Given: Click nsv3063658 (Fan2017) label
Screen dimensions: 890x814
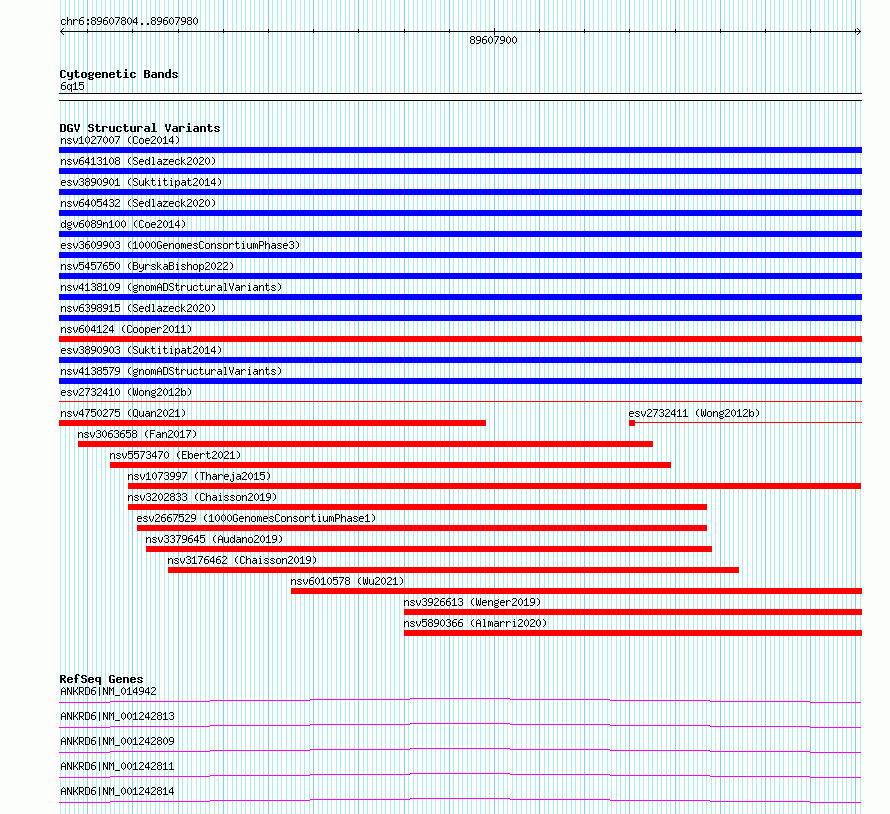Looking at the screenshot, I should tap(137, 434).
